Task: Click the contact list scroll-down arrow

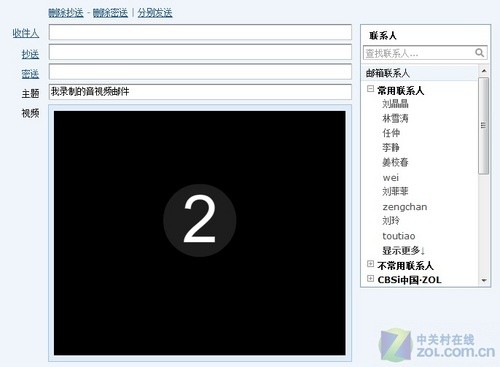Action: coord(484,280)
